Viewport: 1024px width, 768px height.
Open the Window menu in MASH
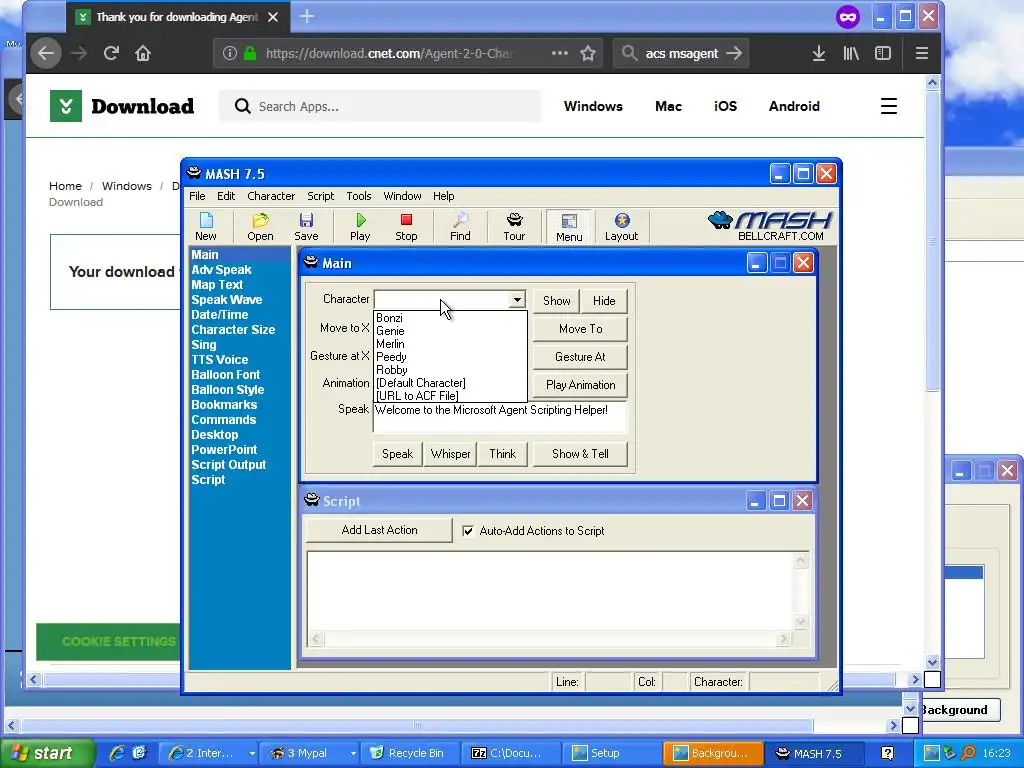pos(402,196)
